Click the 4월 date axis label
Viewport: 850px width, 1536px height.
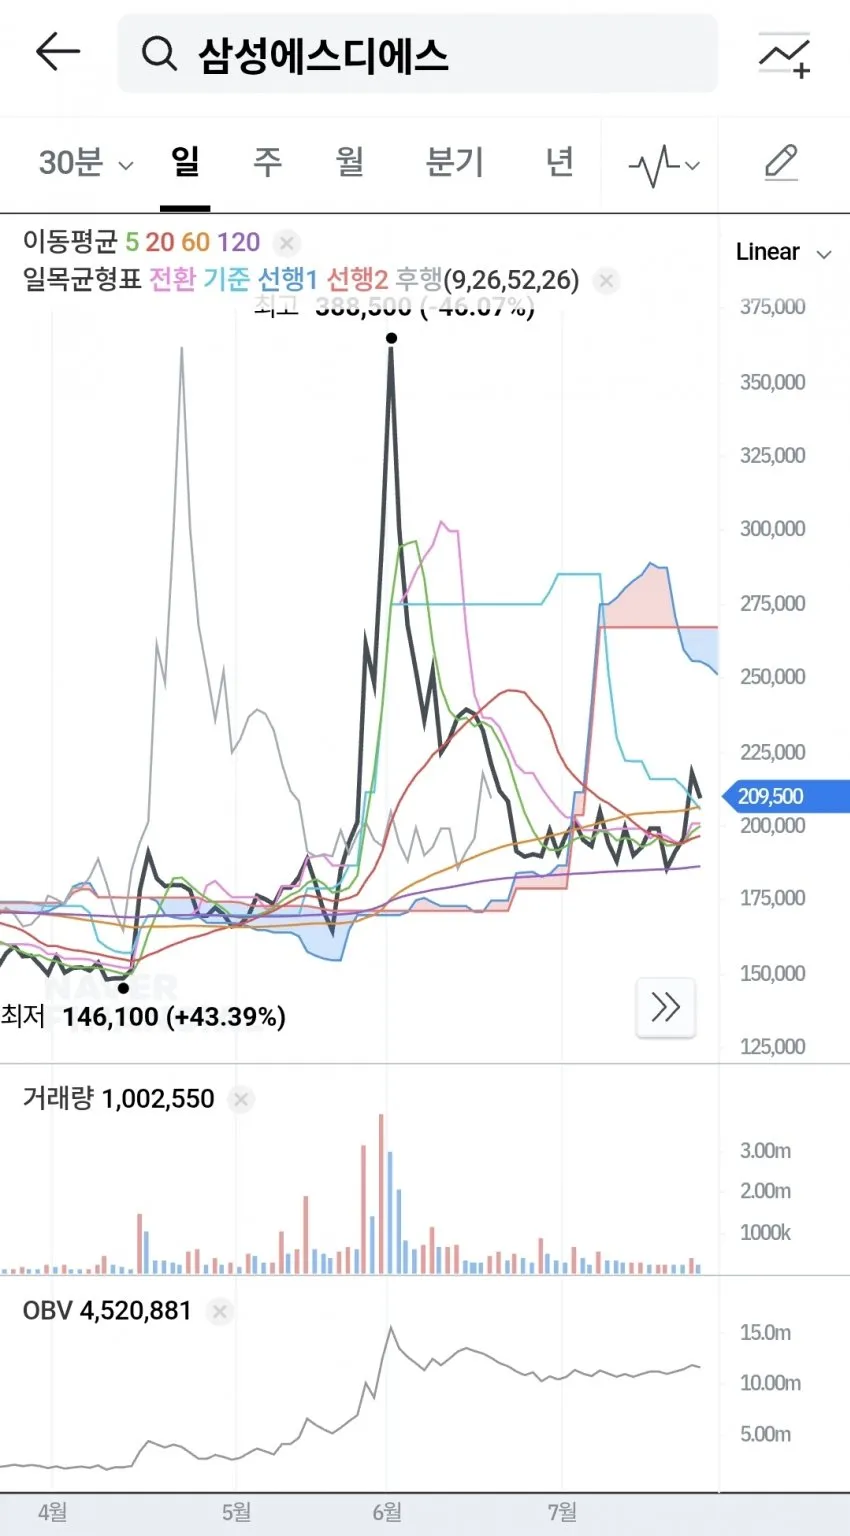coord(53,1512)
